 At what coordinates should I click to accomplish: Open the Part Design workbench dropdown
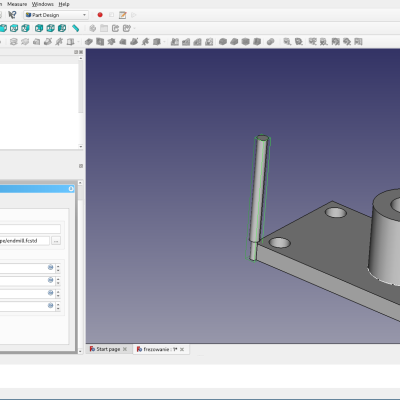tap(56, 15)
